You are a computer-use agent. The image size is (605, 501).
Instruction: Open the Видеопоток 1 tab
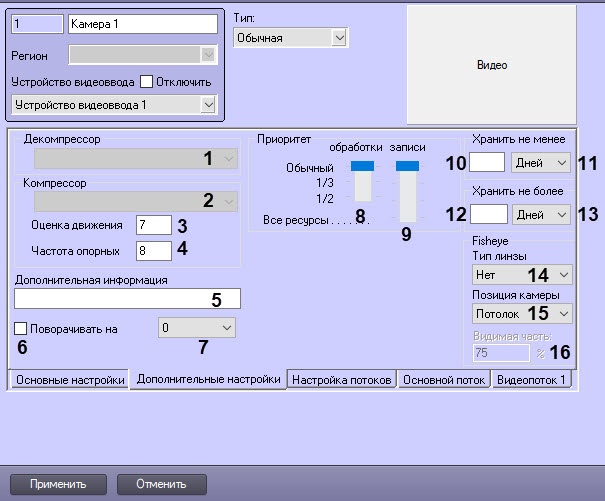pos(533,380)
